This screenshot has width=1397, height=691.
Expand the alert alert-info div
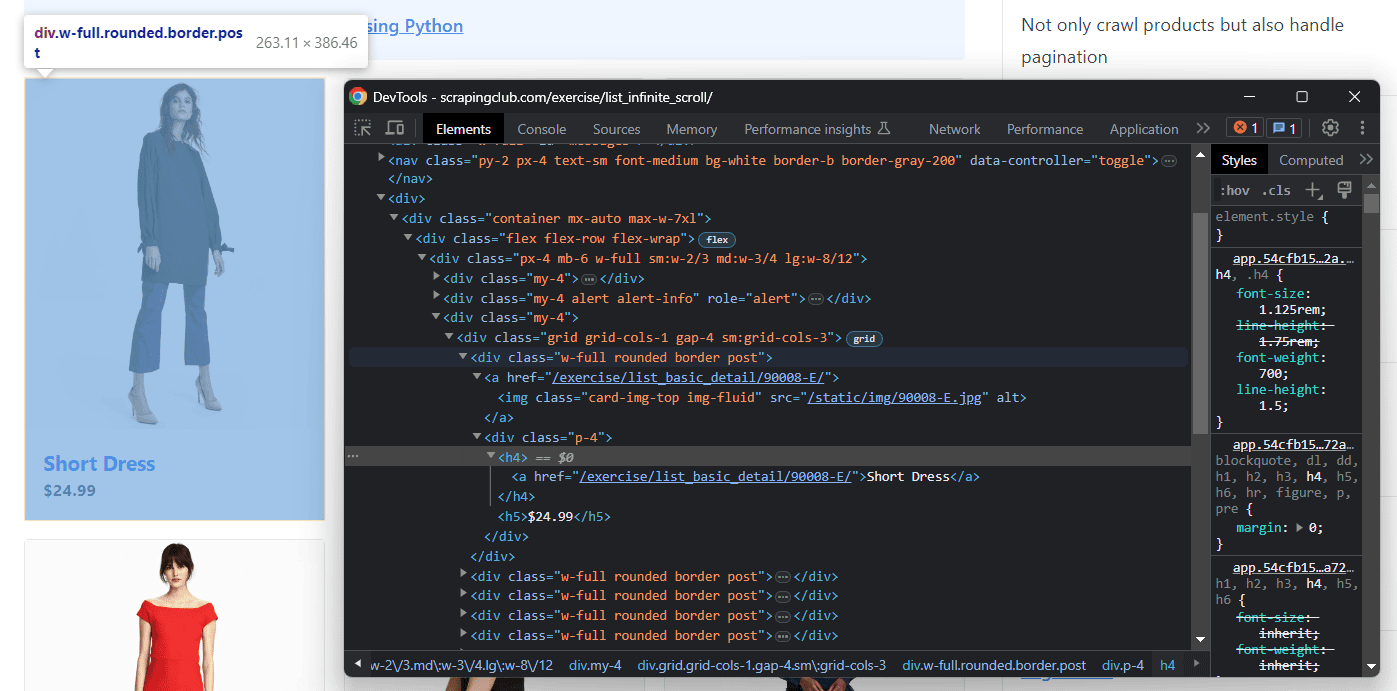(x=436, y=297)
